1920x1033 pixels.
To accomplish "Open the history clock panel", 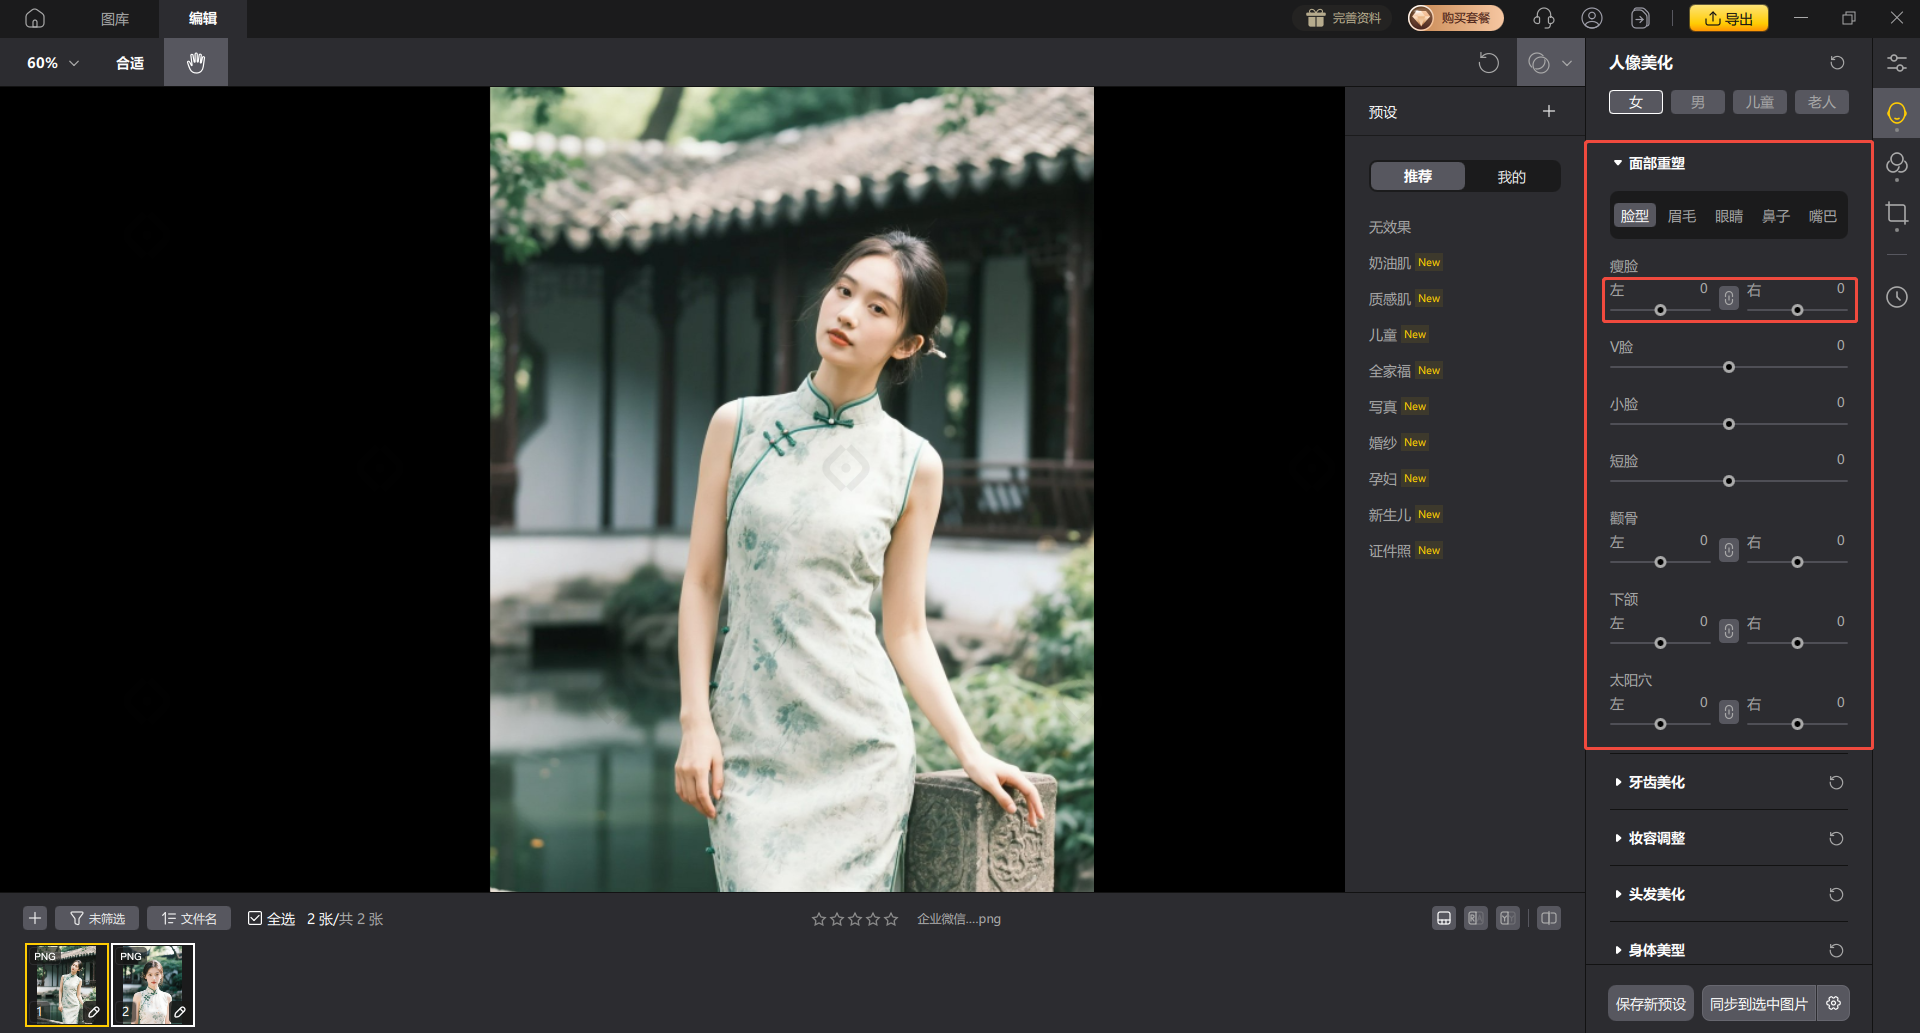I will [x=1896, y=297].
